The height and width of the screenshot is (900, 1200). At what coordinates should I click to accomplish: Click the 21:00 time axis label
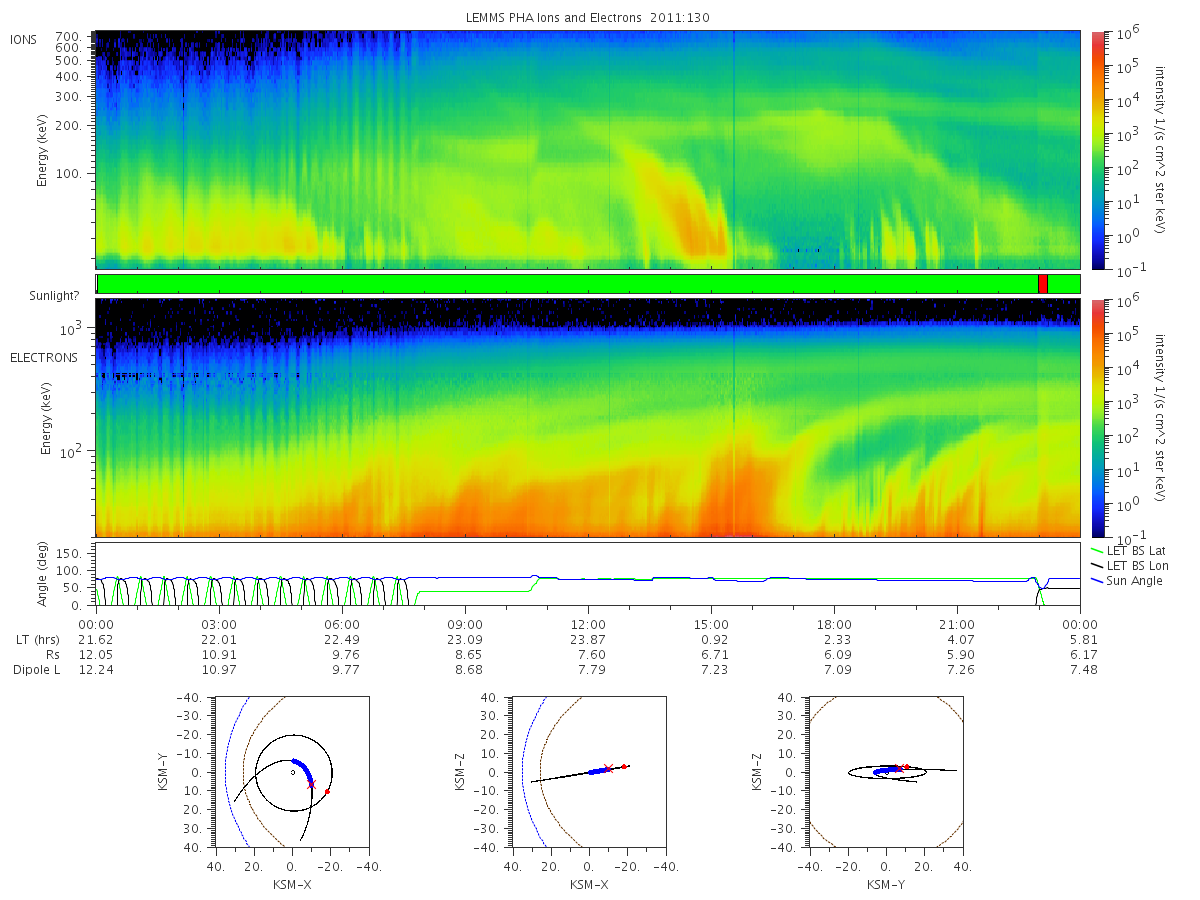click(957, 623)
